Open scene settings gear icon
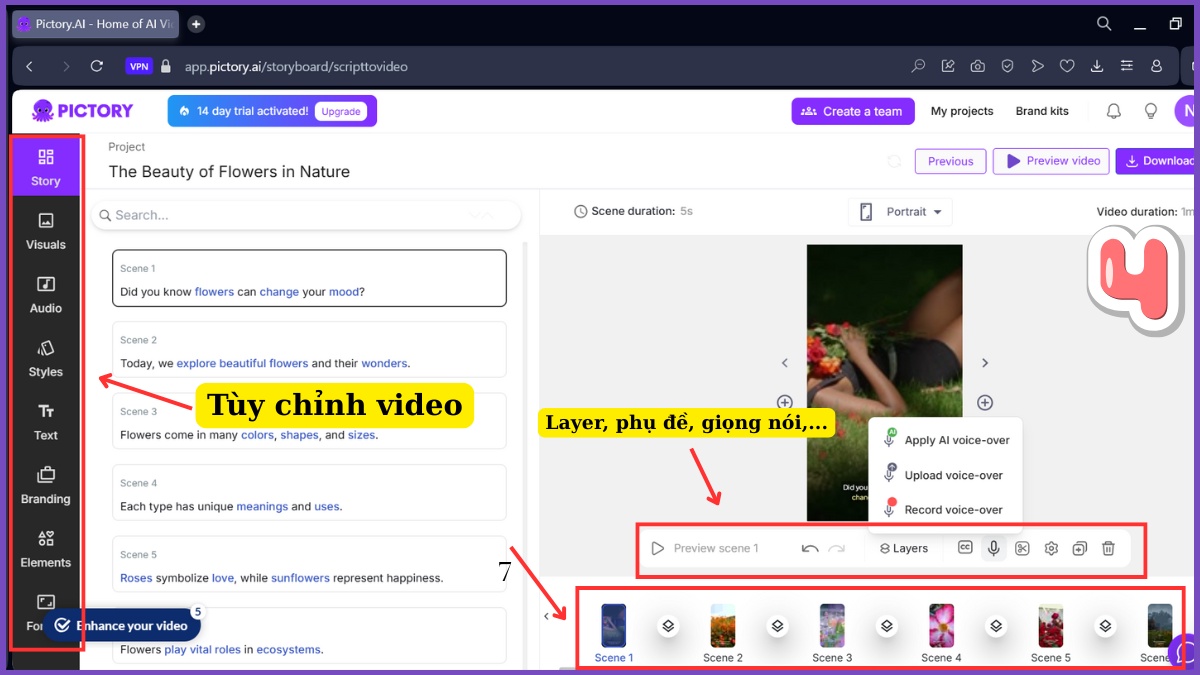Screen dimensions: 1200x675 pyautogui.click(x=1051, y=548)
